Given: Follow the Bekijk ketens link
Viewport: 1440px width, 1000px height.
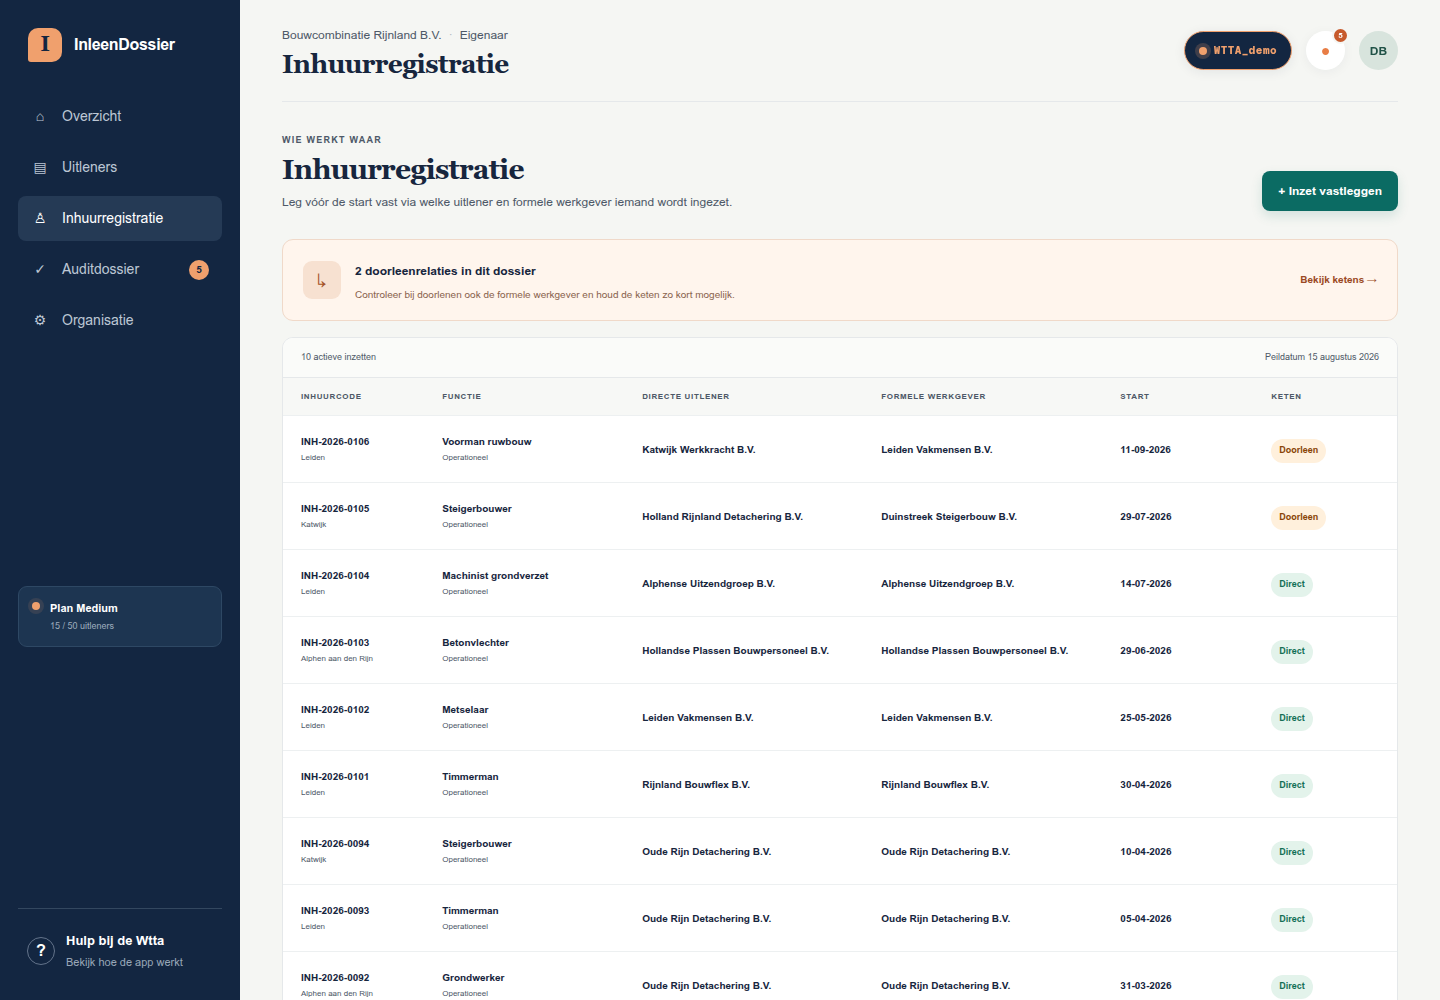Looking at the screenshot, I should (x=1338, y=280).
